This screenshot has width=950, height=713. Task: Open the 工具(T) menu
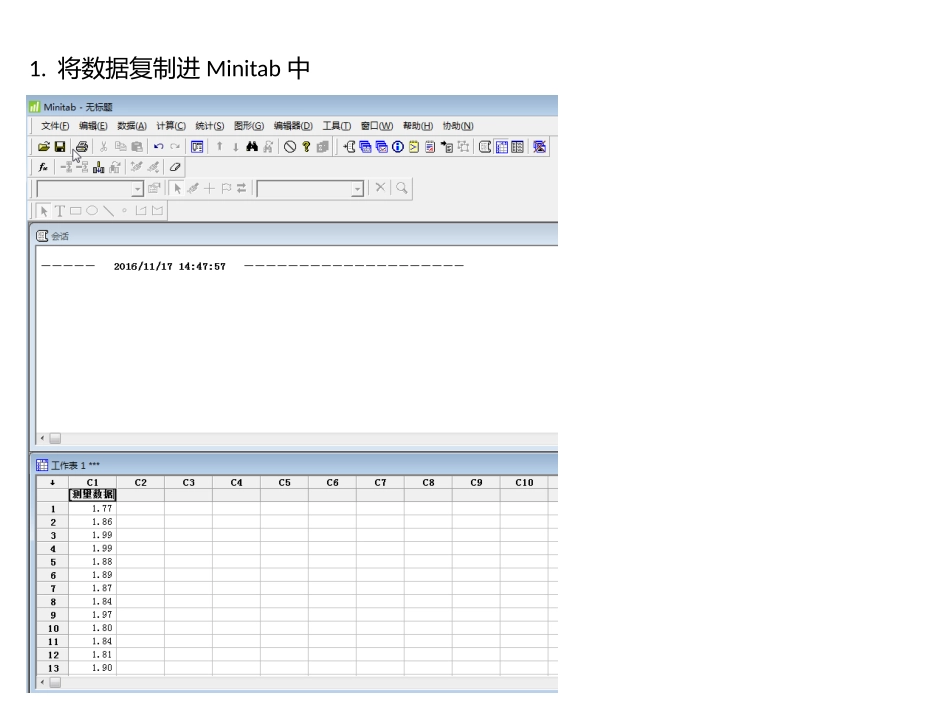click(337, 126)
